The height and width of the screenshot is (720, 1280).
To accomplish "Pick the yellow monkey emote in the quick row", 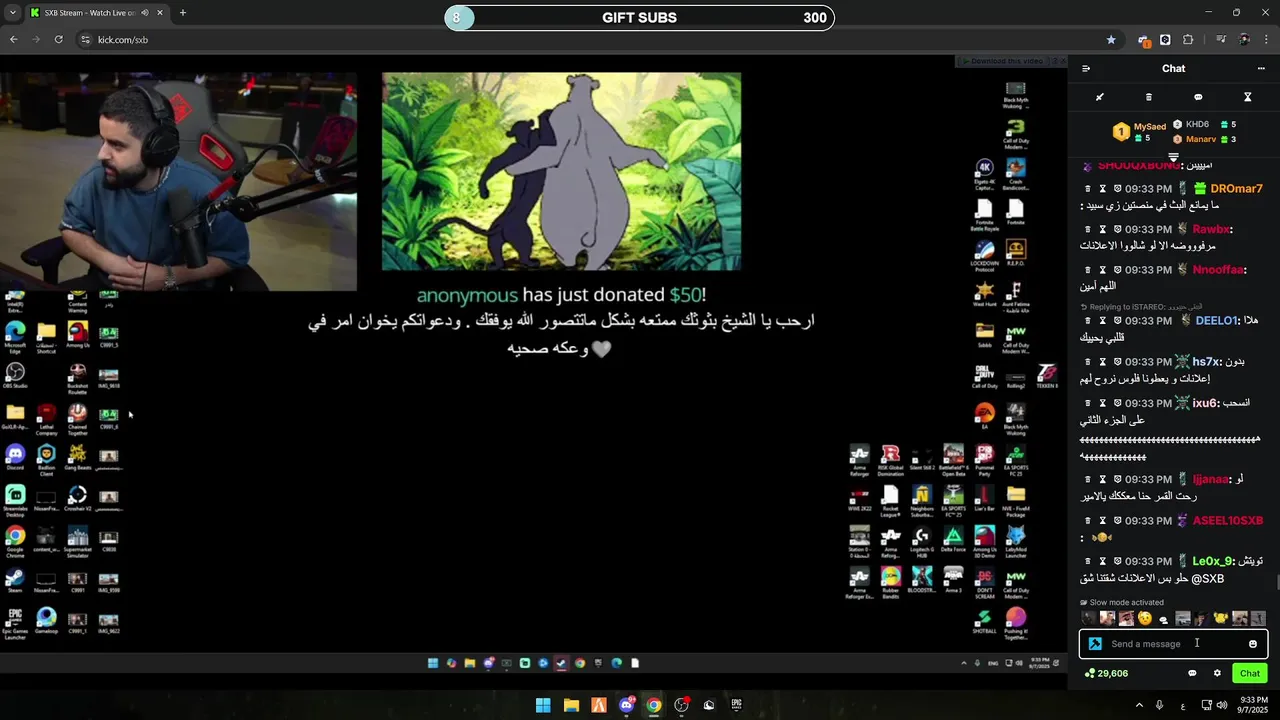I will pos(1221,618).
